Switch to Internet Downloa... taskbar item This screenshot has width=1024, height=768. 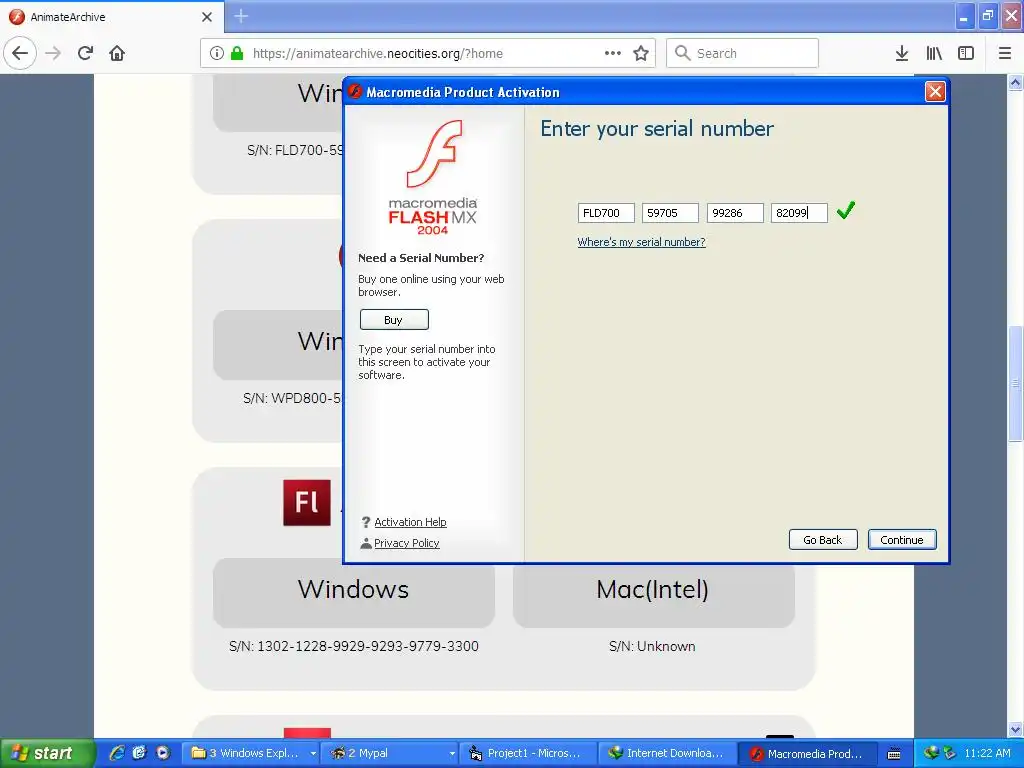[668, 754]
